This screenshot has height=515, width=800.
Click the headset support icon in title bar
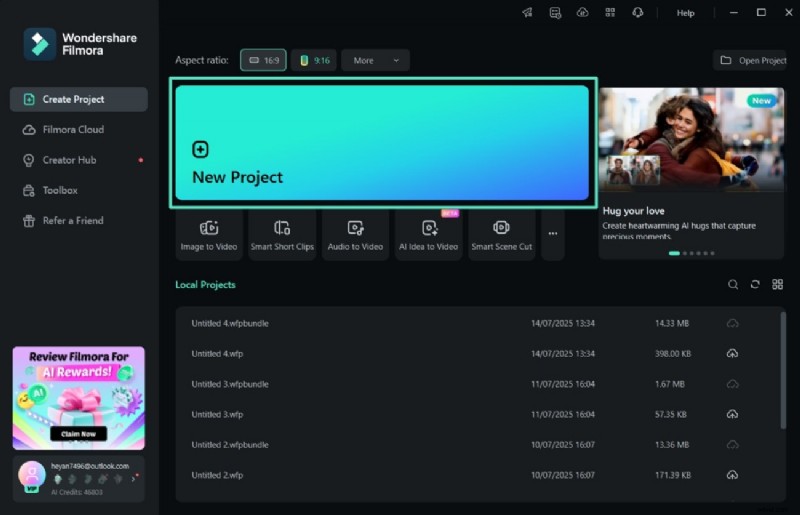(x=637, y=13)
